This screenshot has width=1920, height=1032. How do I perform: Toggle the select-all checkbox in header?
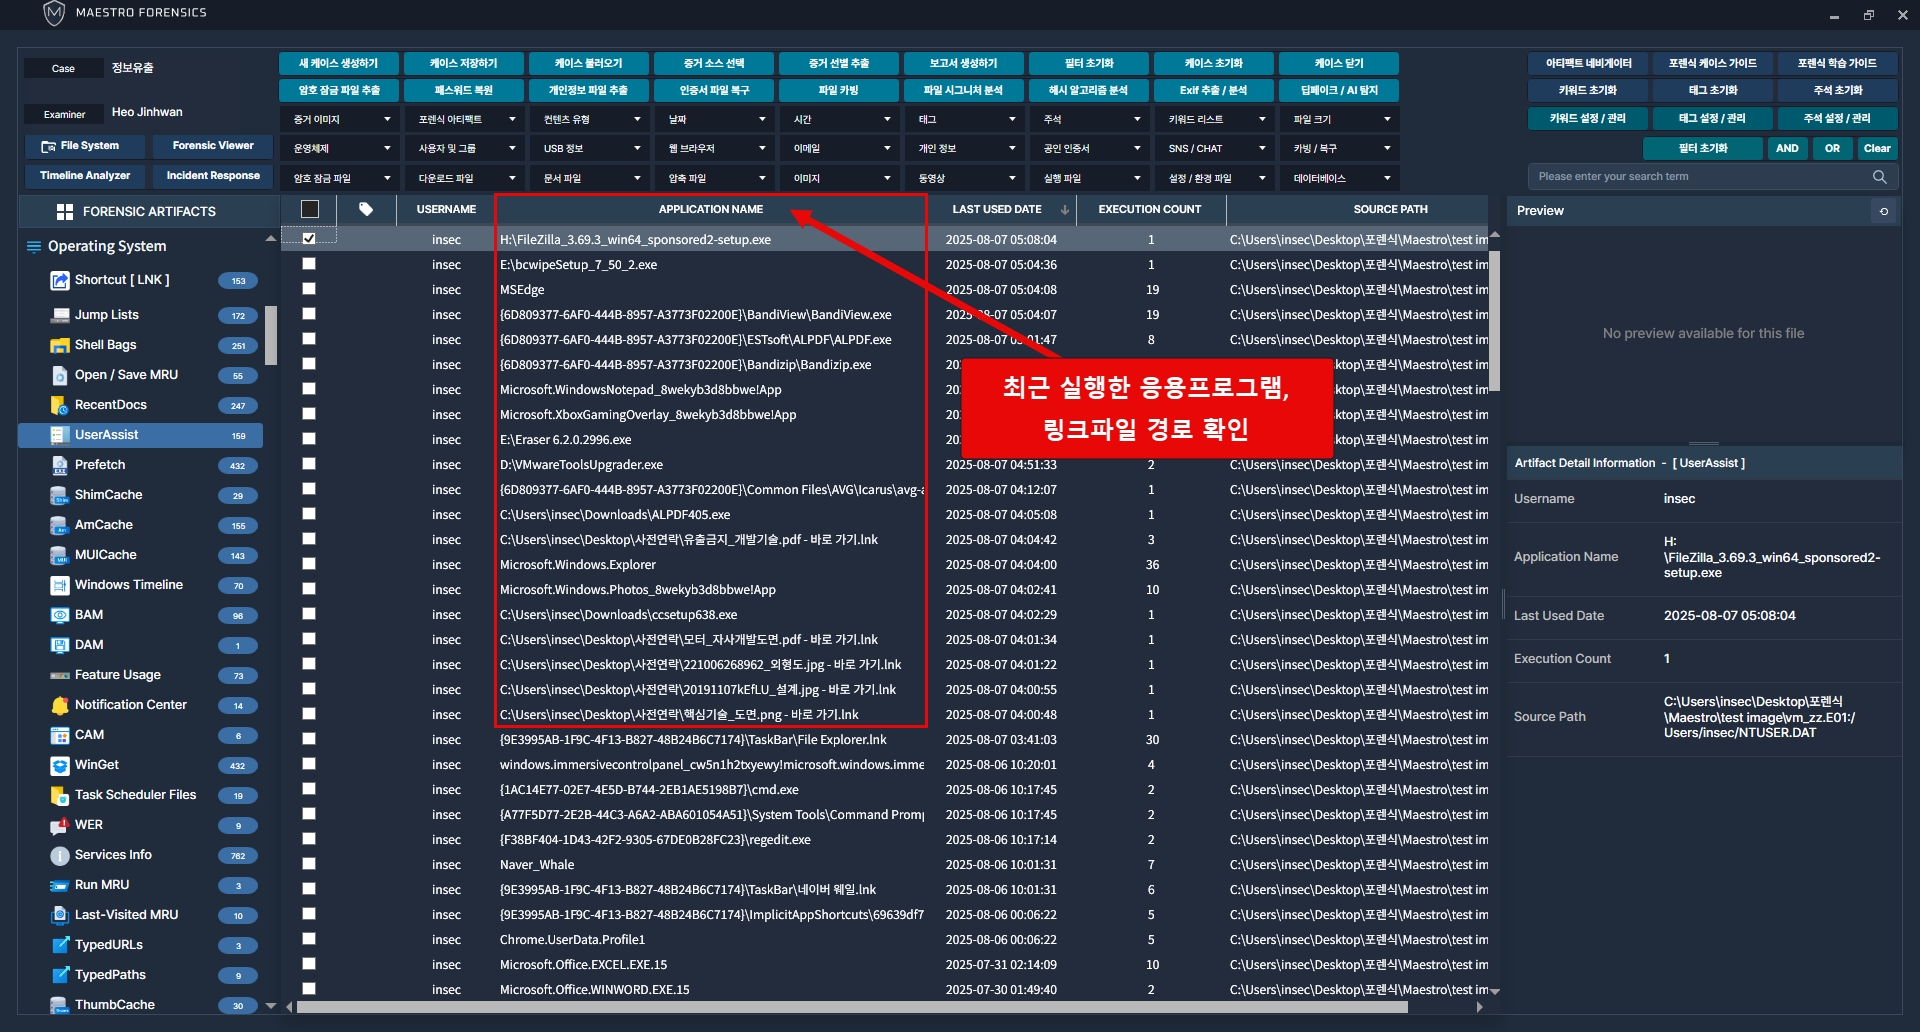tap(310, 209)
